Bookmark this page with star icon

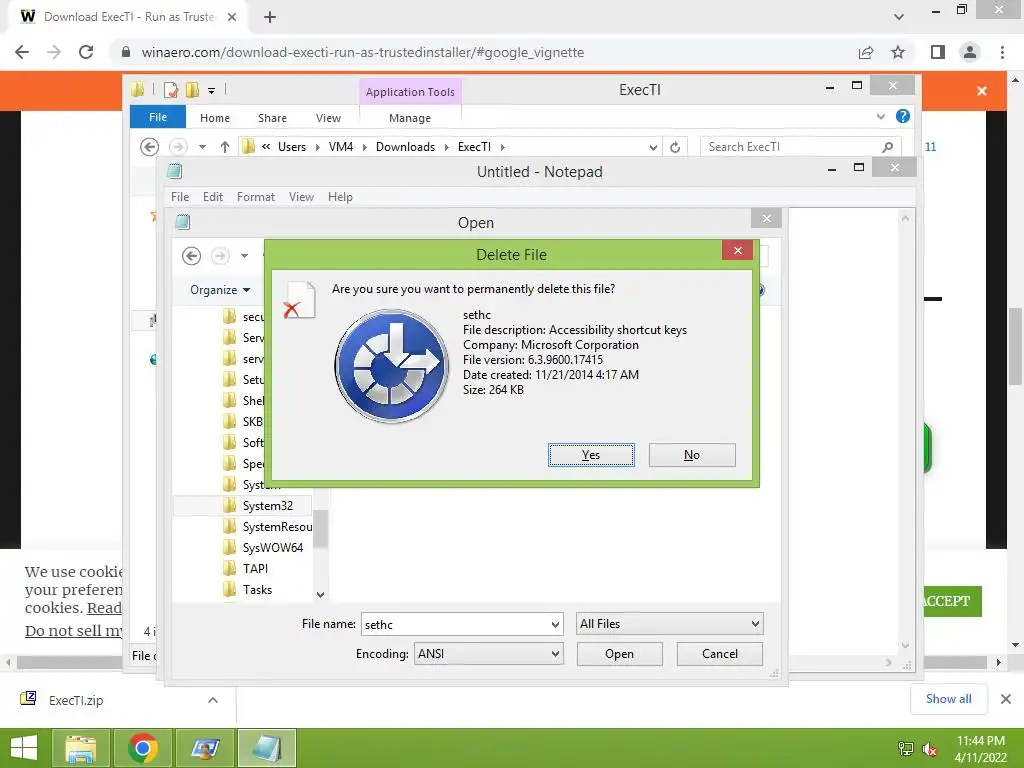898,52
